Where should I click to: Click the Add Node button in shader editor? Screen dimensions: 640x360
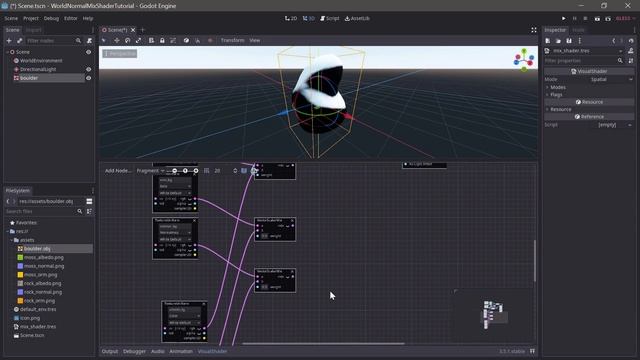118,171
